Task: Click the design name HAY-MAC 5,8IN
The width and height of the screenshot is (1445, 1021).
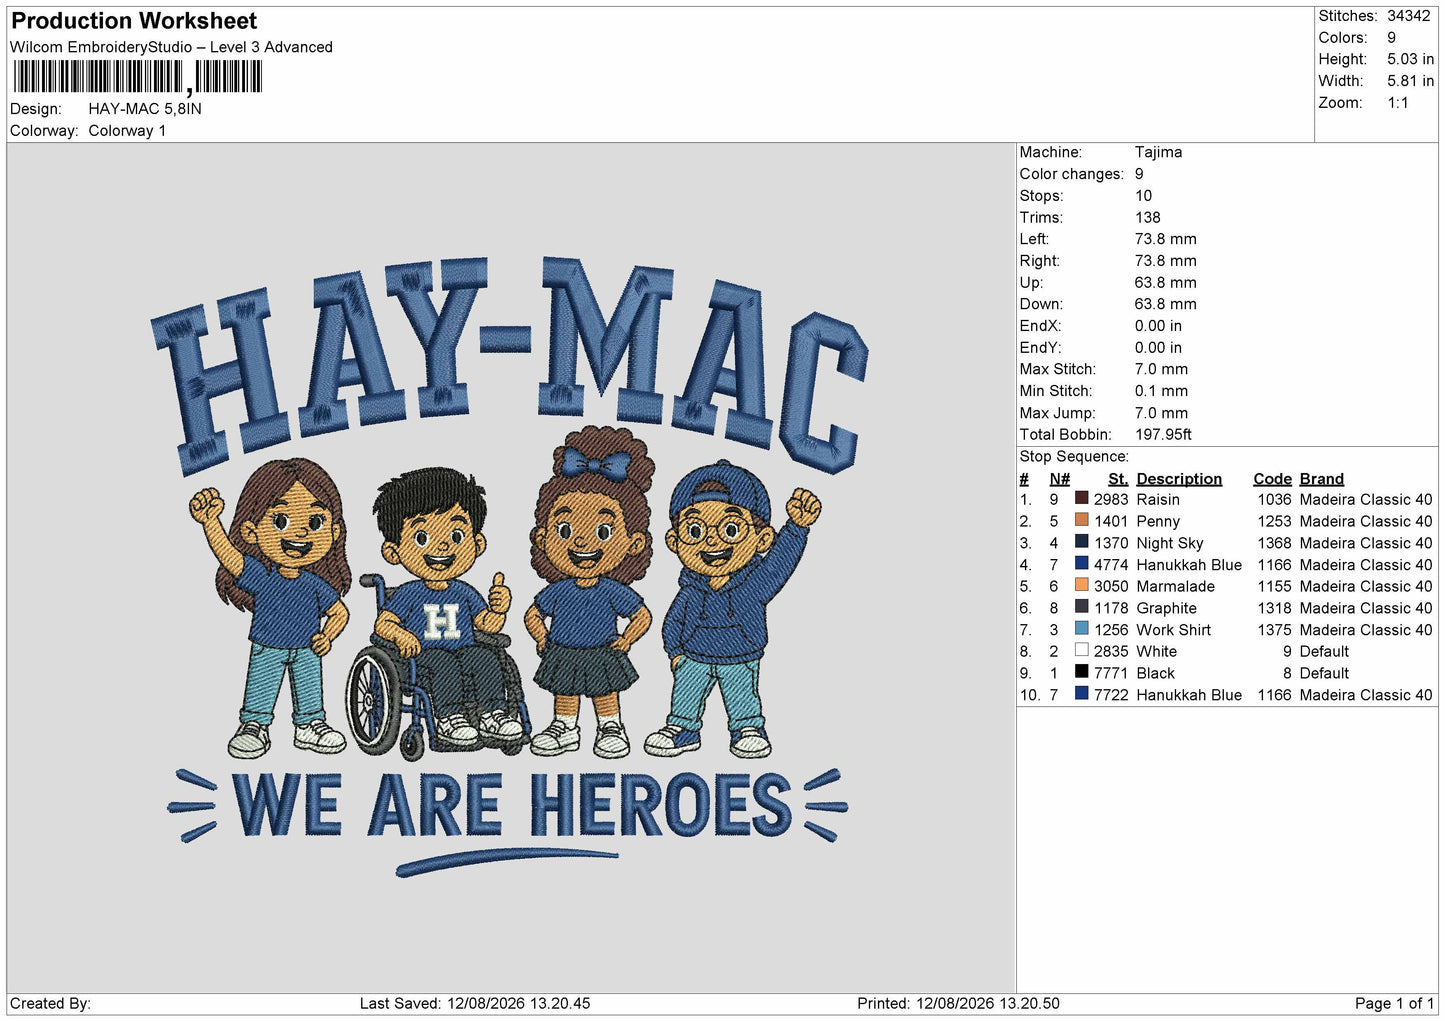Action: (x=145, y=109)
